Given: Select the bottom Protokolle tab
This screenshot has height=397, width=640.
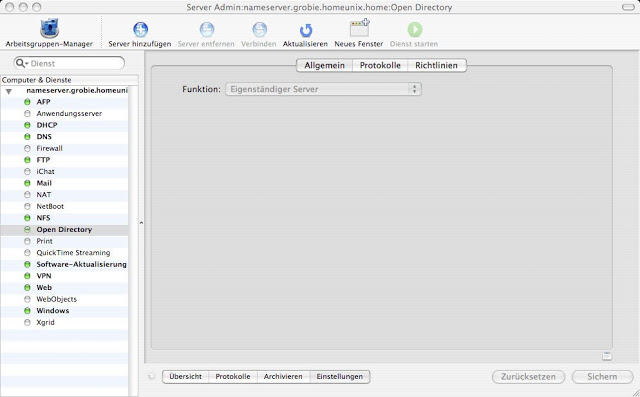Looking at the screenshot, I should (233, 377).
